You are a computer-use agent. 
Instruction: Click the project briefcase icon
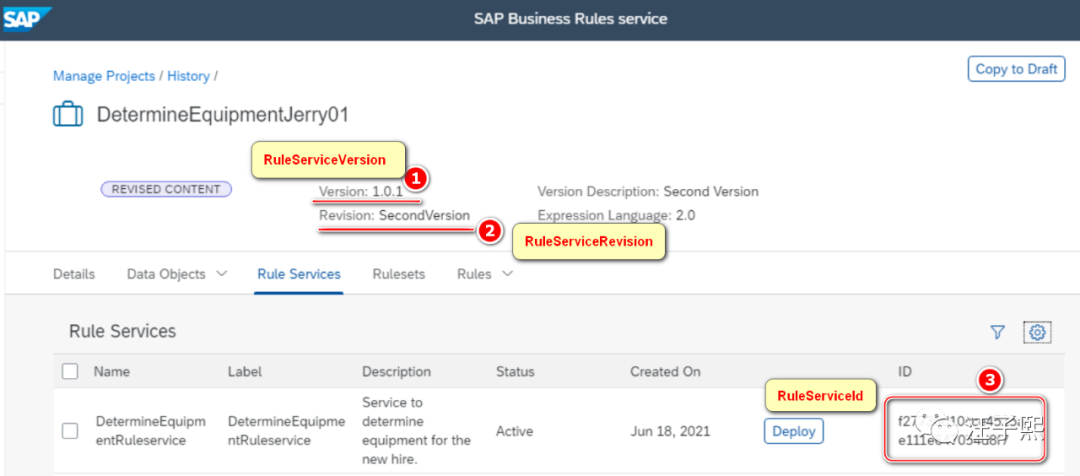tap(67, 114)
